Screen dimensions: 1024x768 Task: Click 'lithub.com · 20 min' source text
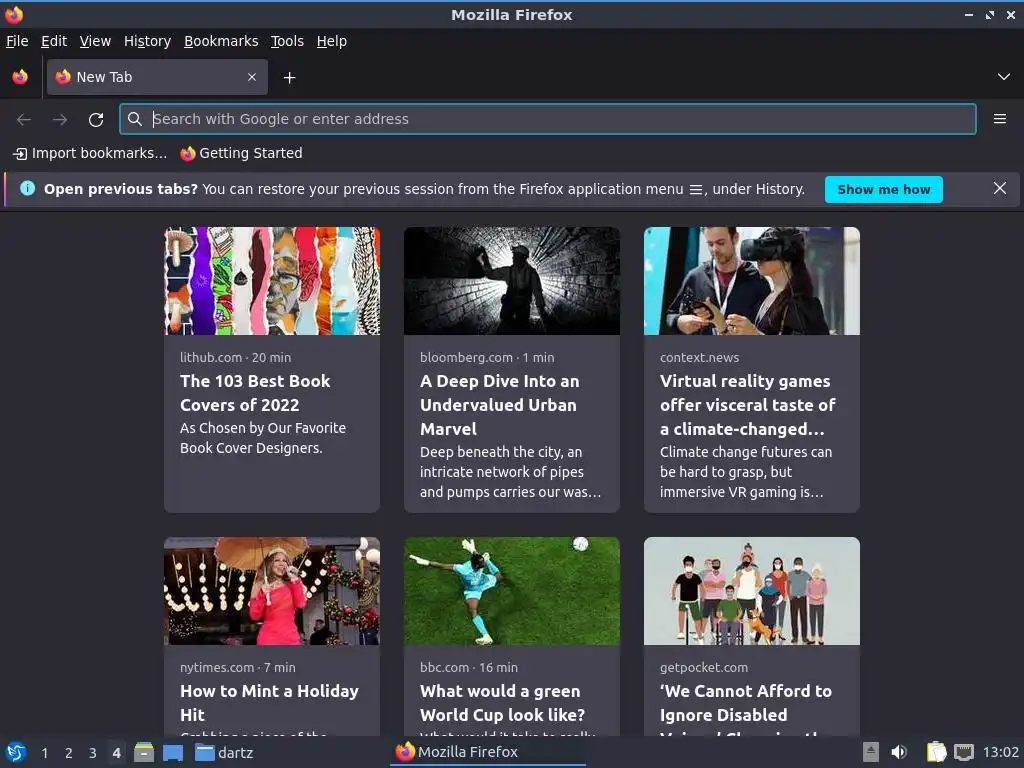(x=236, y=357)
